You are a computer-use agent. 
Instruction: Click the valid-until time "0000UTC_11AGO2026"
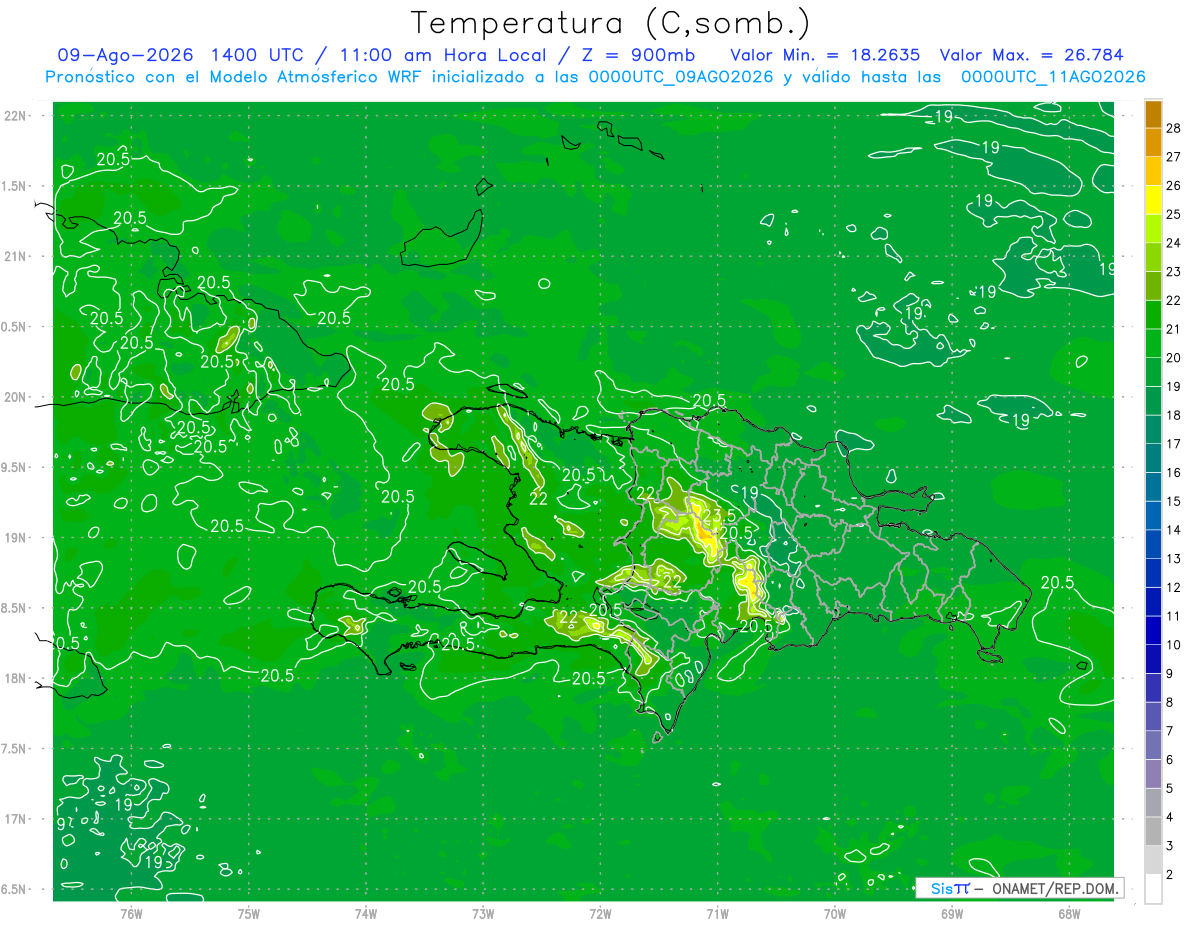point(1053,77)
